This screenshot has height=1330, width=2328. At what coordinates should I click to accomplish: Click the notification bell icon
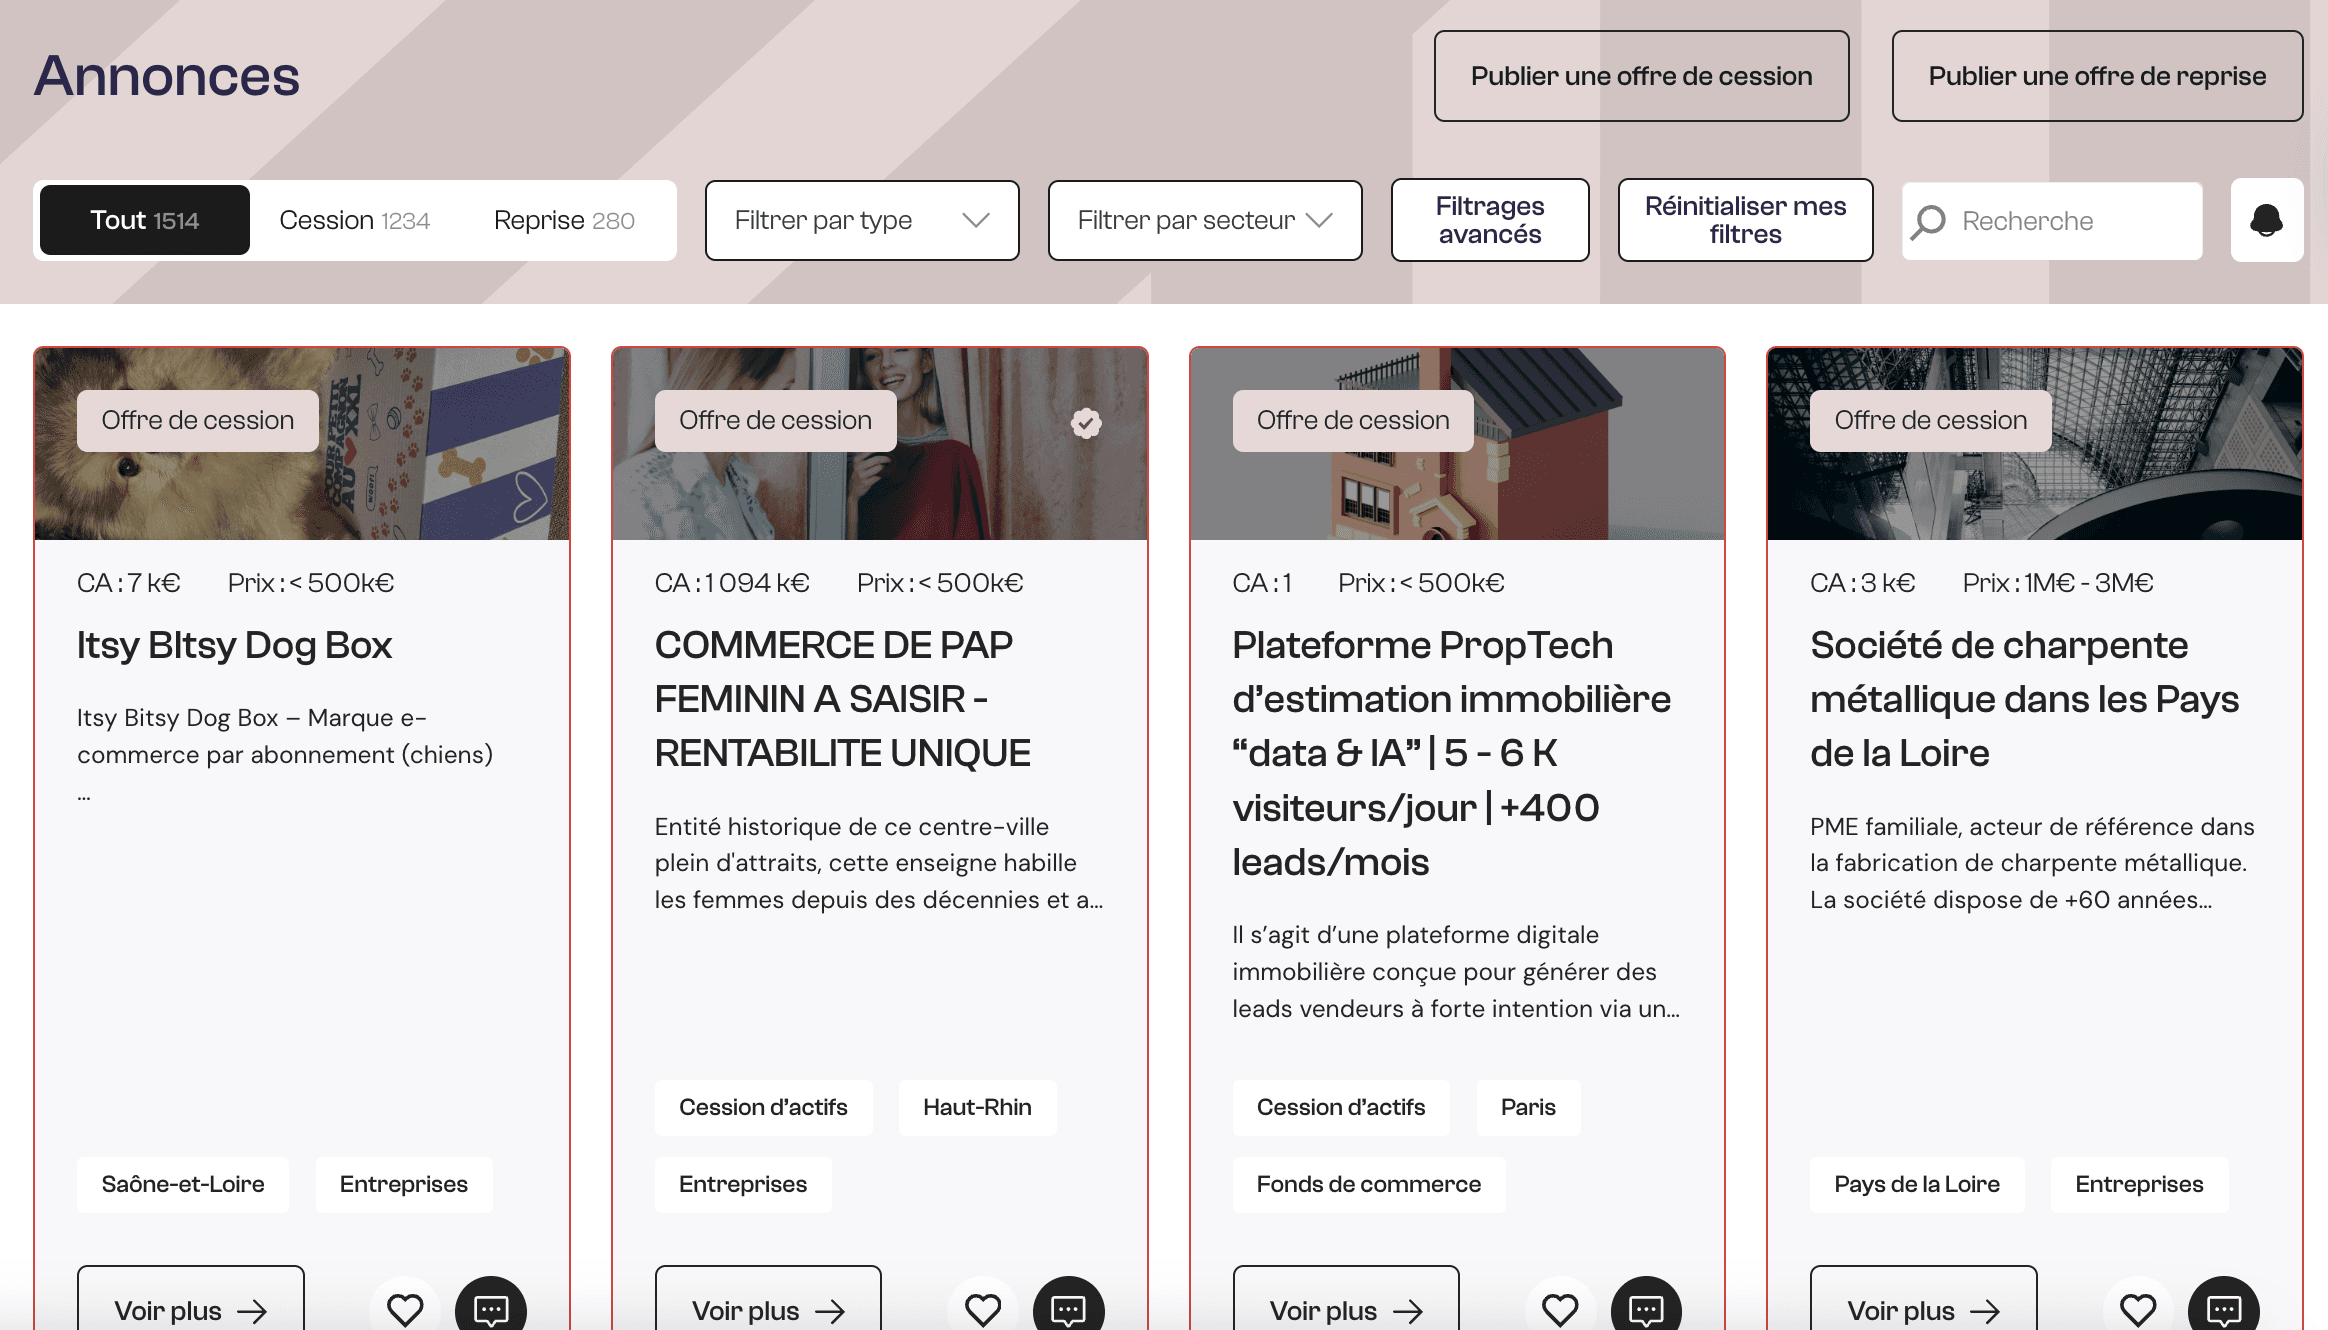(x=2266, y=220)
